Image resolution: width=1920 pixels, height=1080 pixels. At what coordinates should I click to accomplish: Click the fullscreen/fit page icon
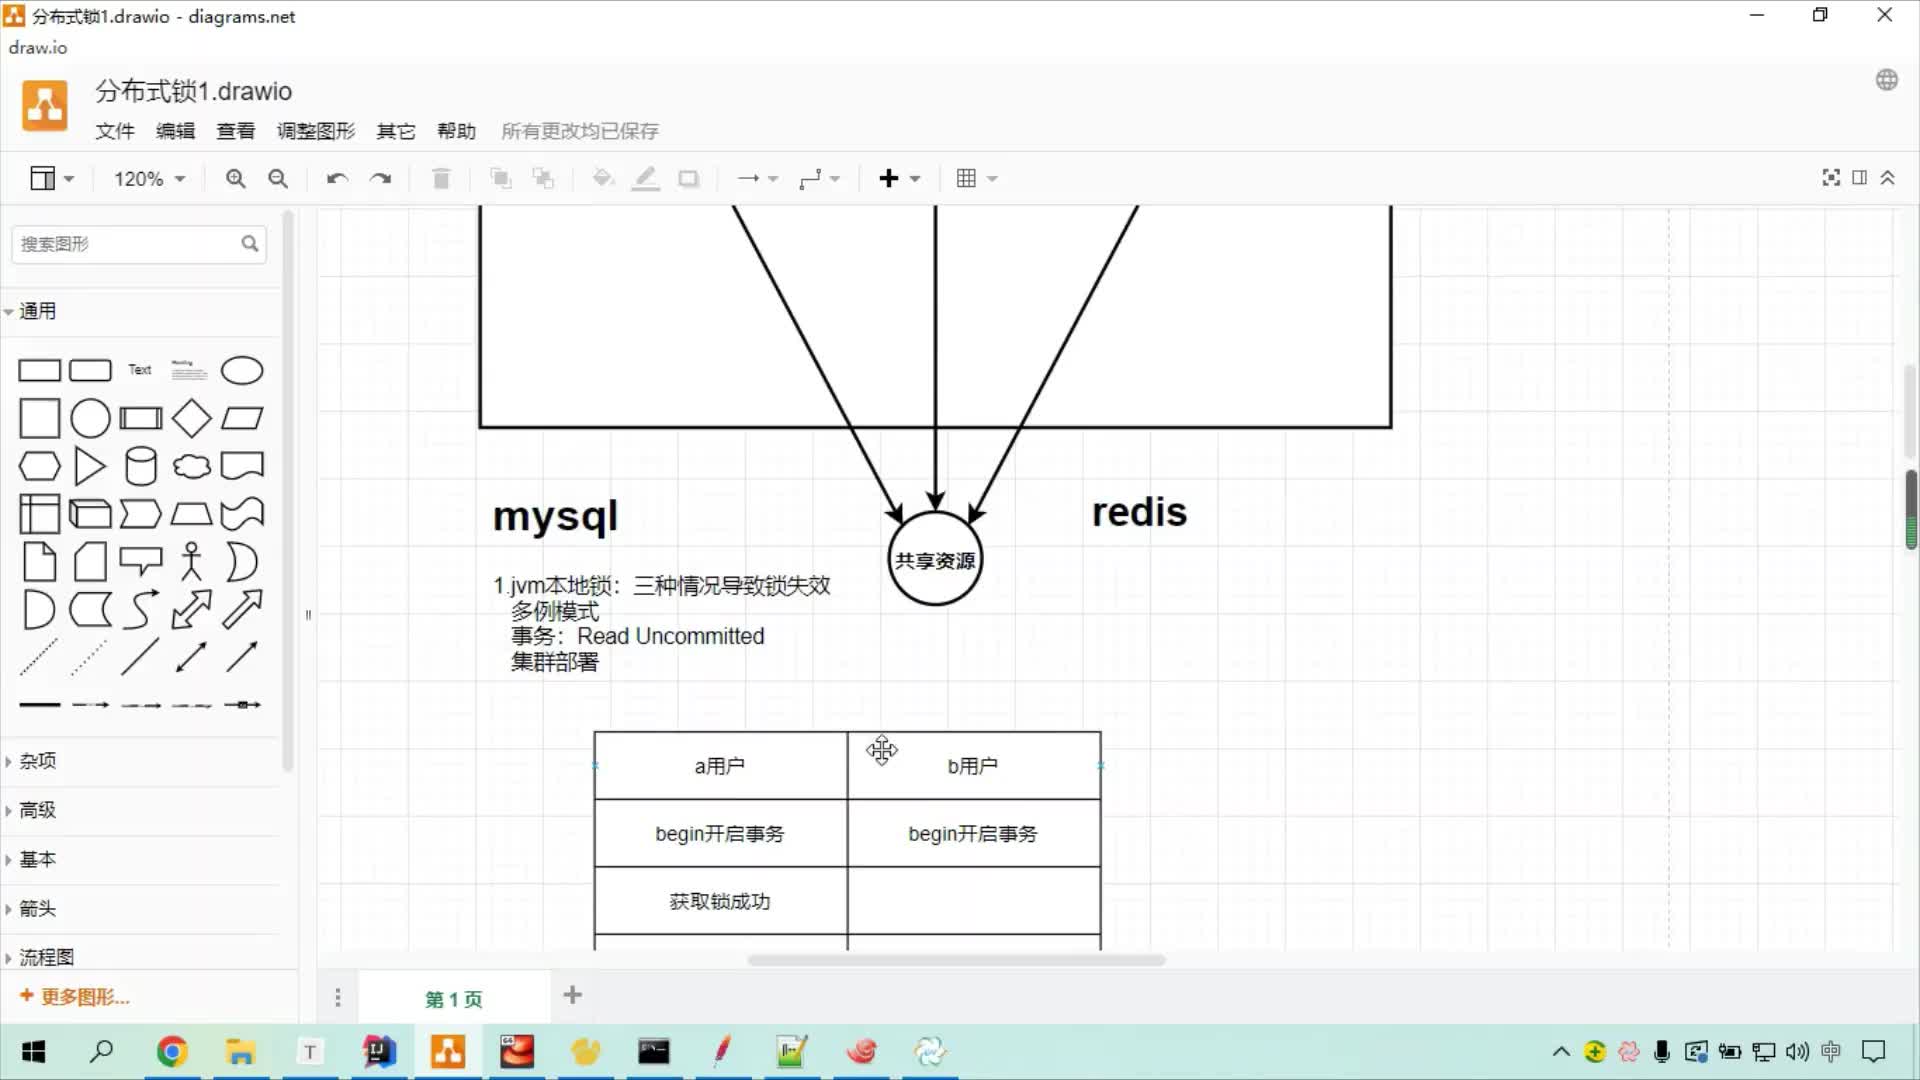pyautogui.click(x=1832, y=177)
